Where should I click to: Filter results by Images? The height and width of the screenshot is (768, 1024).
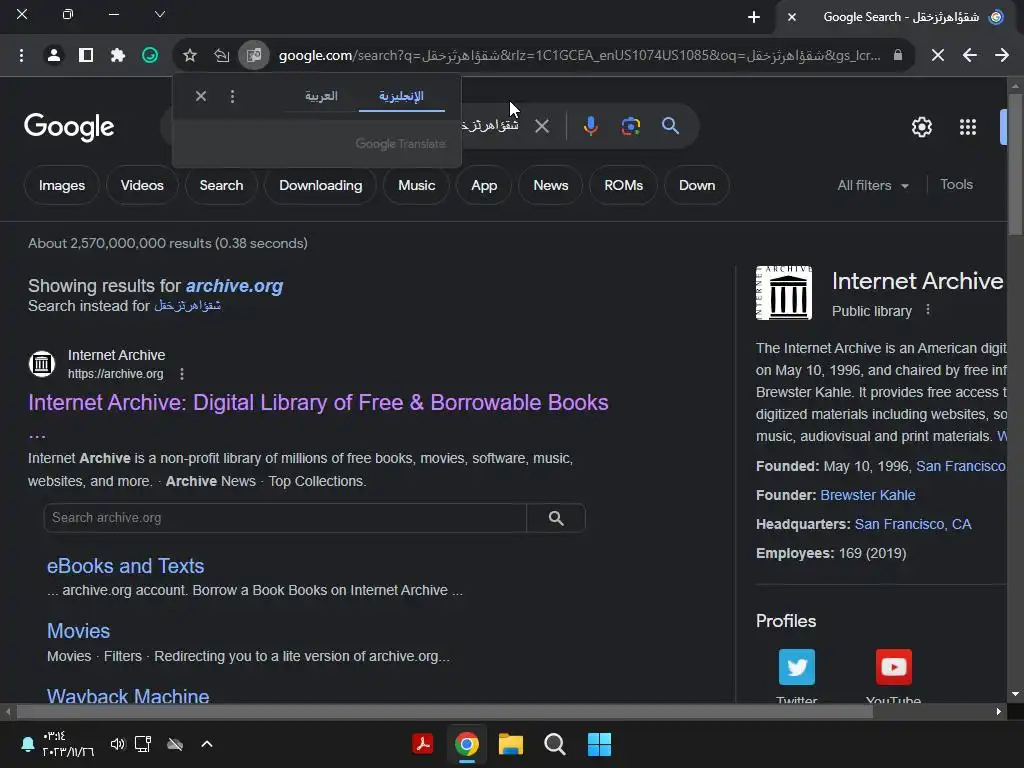click(62, 185)
